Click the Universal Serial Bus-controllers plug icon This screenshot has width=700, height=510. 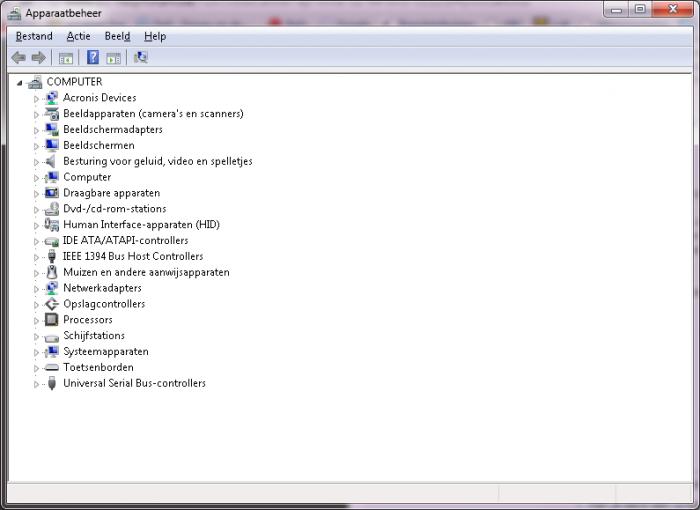tap(52, 383)
